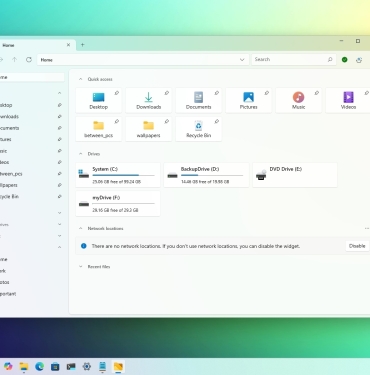370x375 pixels.
Task: Select Documents in the sidebar
Action: tap(32, 128)
